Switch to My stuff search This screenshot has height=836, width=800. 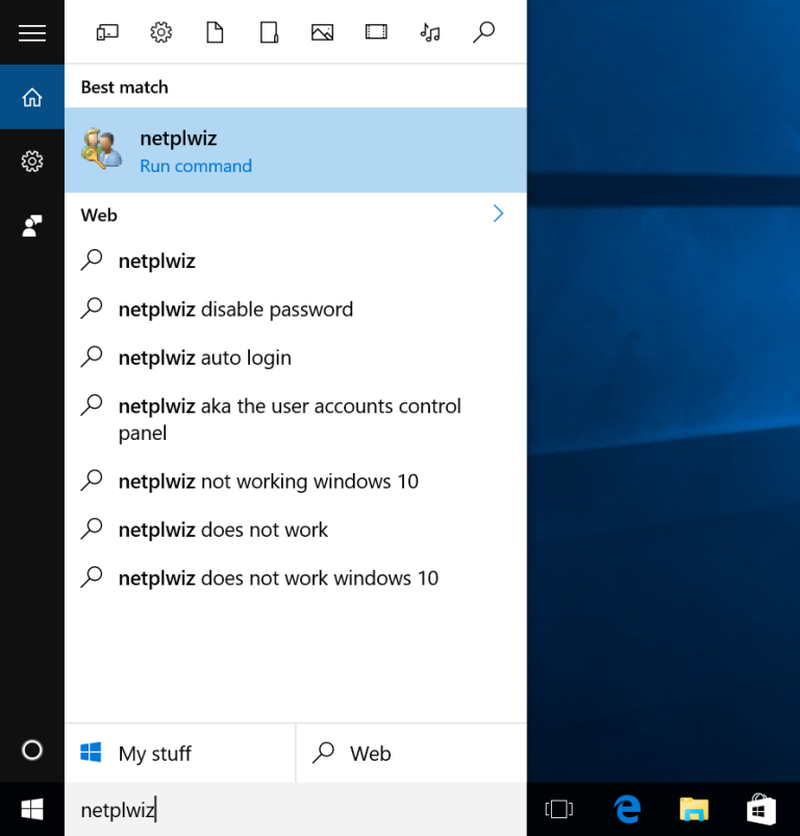coord(155,753)
